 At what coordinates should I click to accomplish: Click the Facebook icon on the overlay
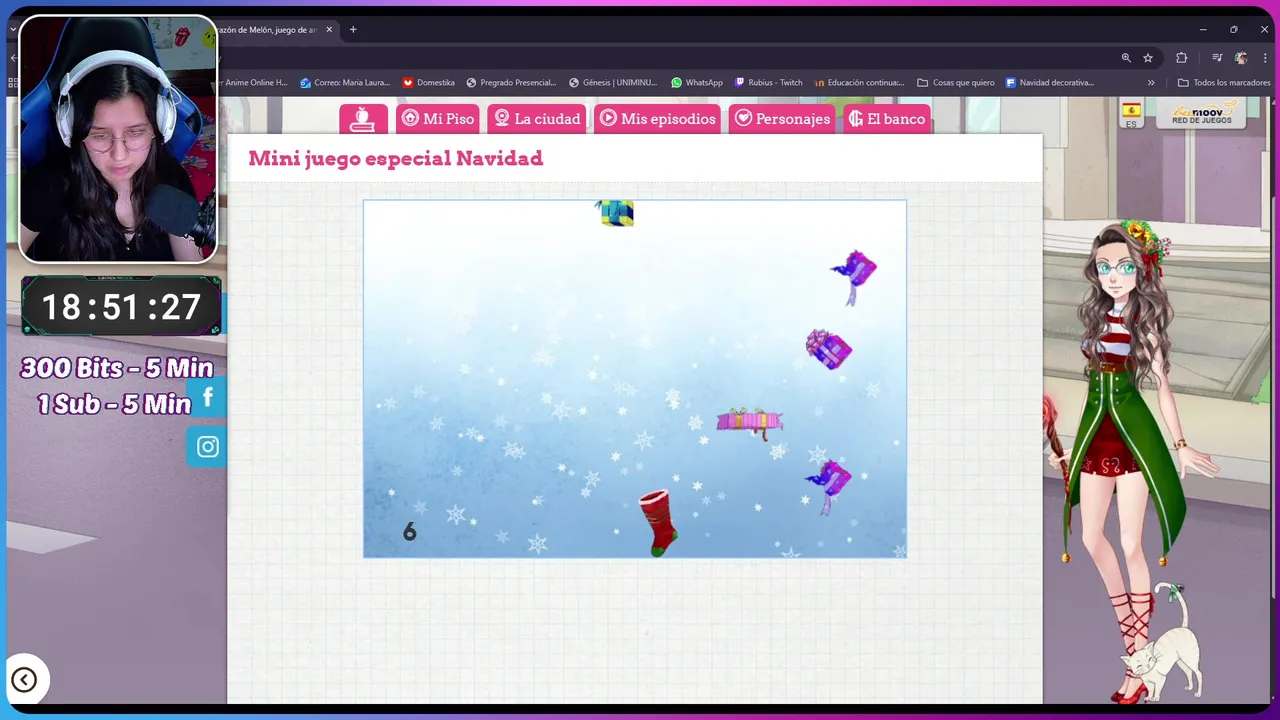[x=207, y=398]
